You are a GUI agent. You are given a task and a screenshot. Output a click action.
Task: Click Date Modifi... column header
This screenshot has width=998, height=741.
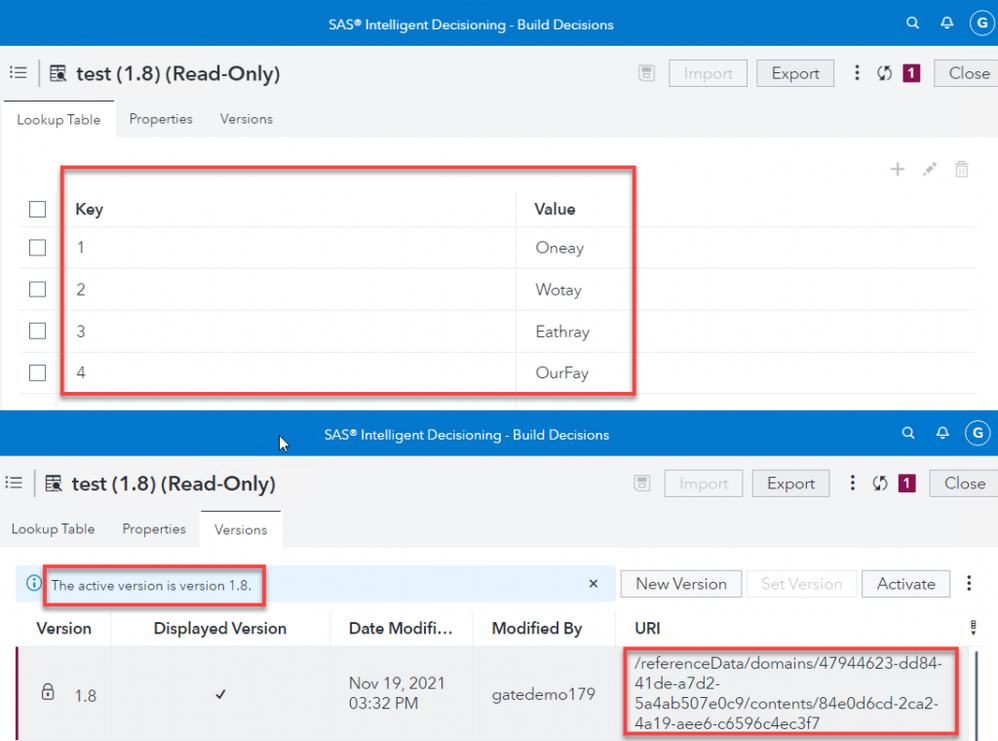pyautogui.click(x=400, y=628)
